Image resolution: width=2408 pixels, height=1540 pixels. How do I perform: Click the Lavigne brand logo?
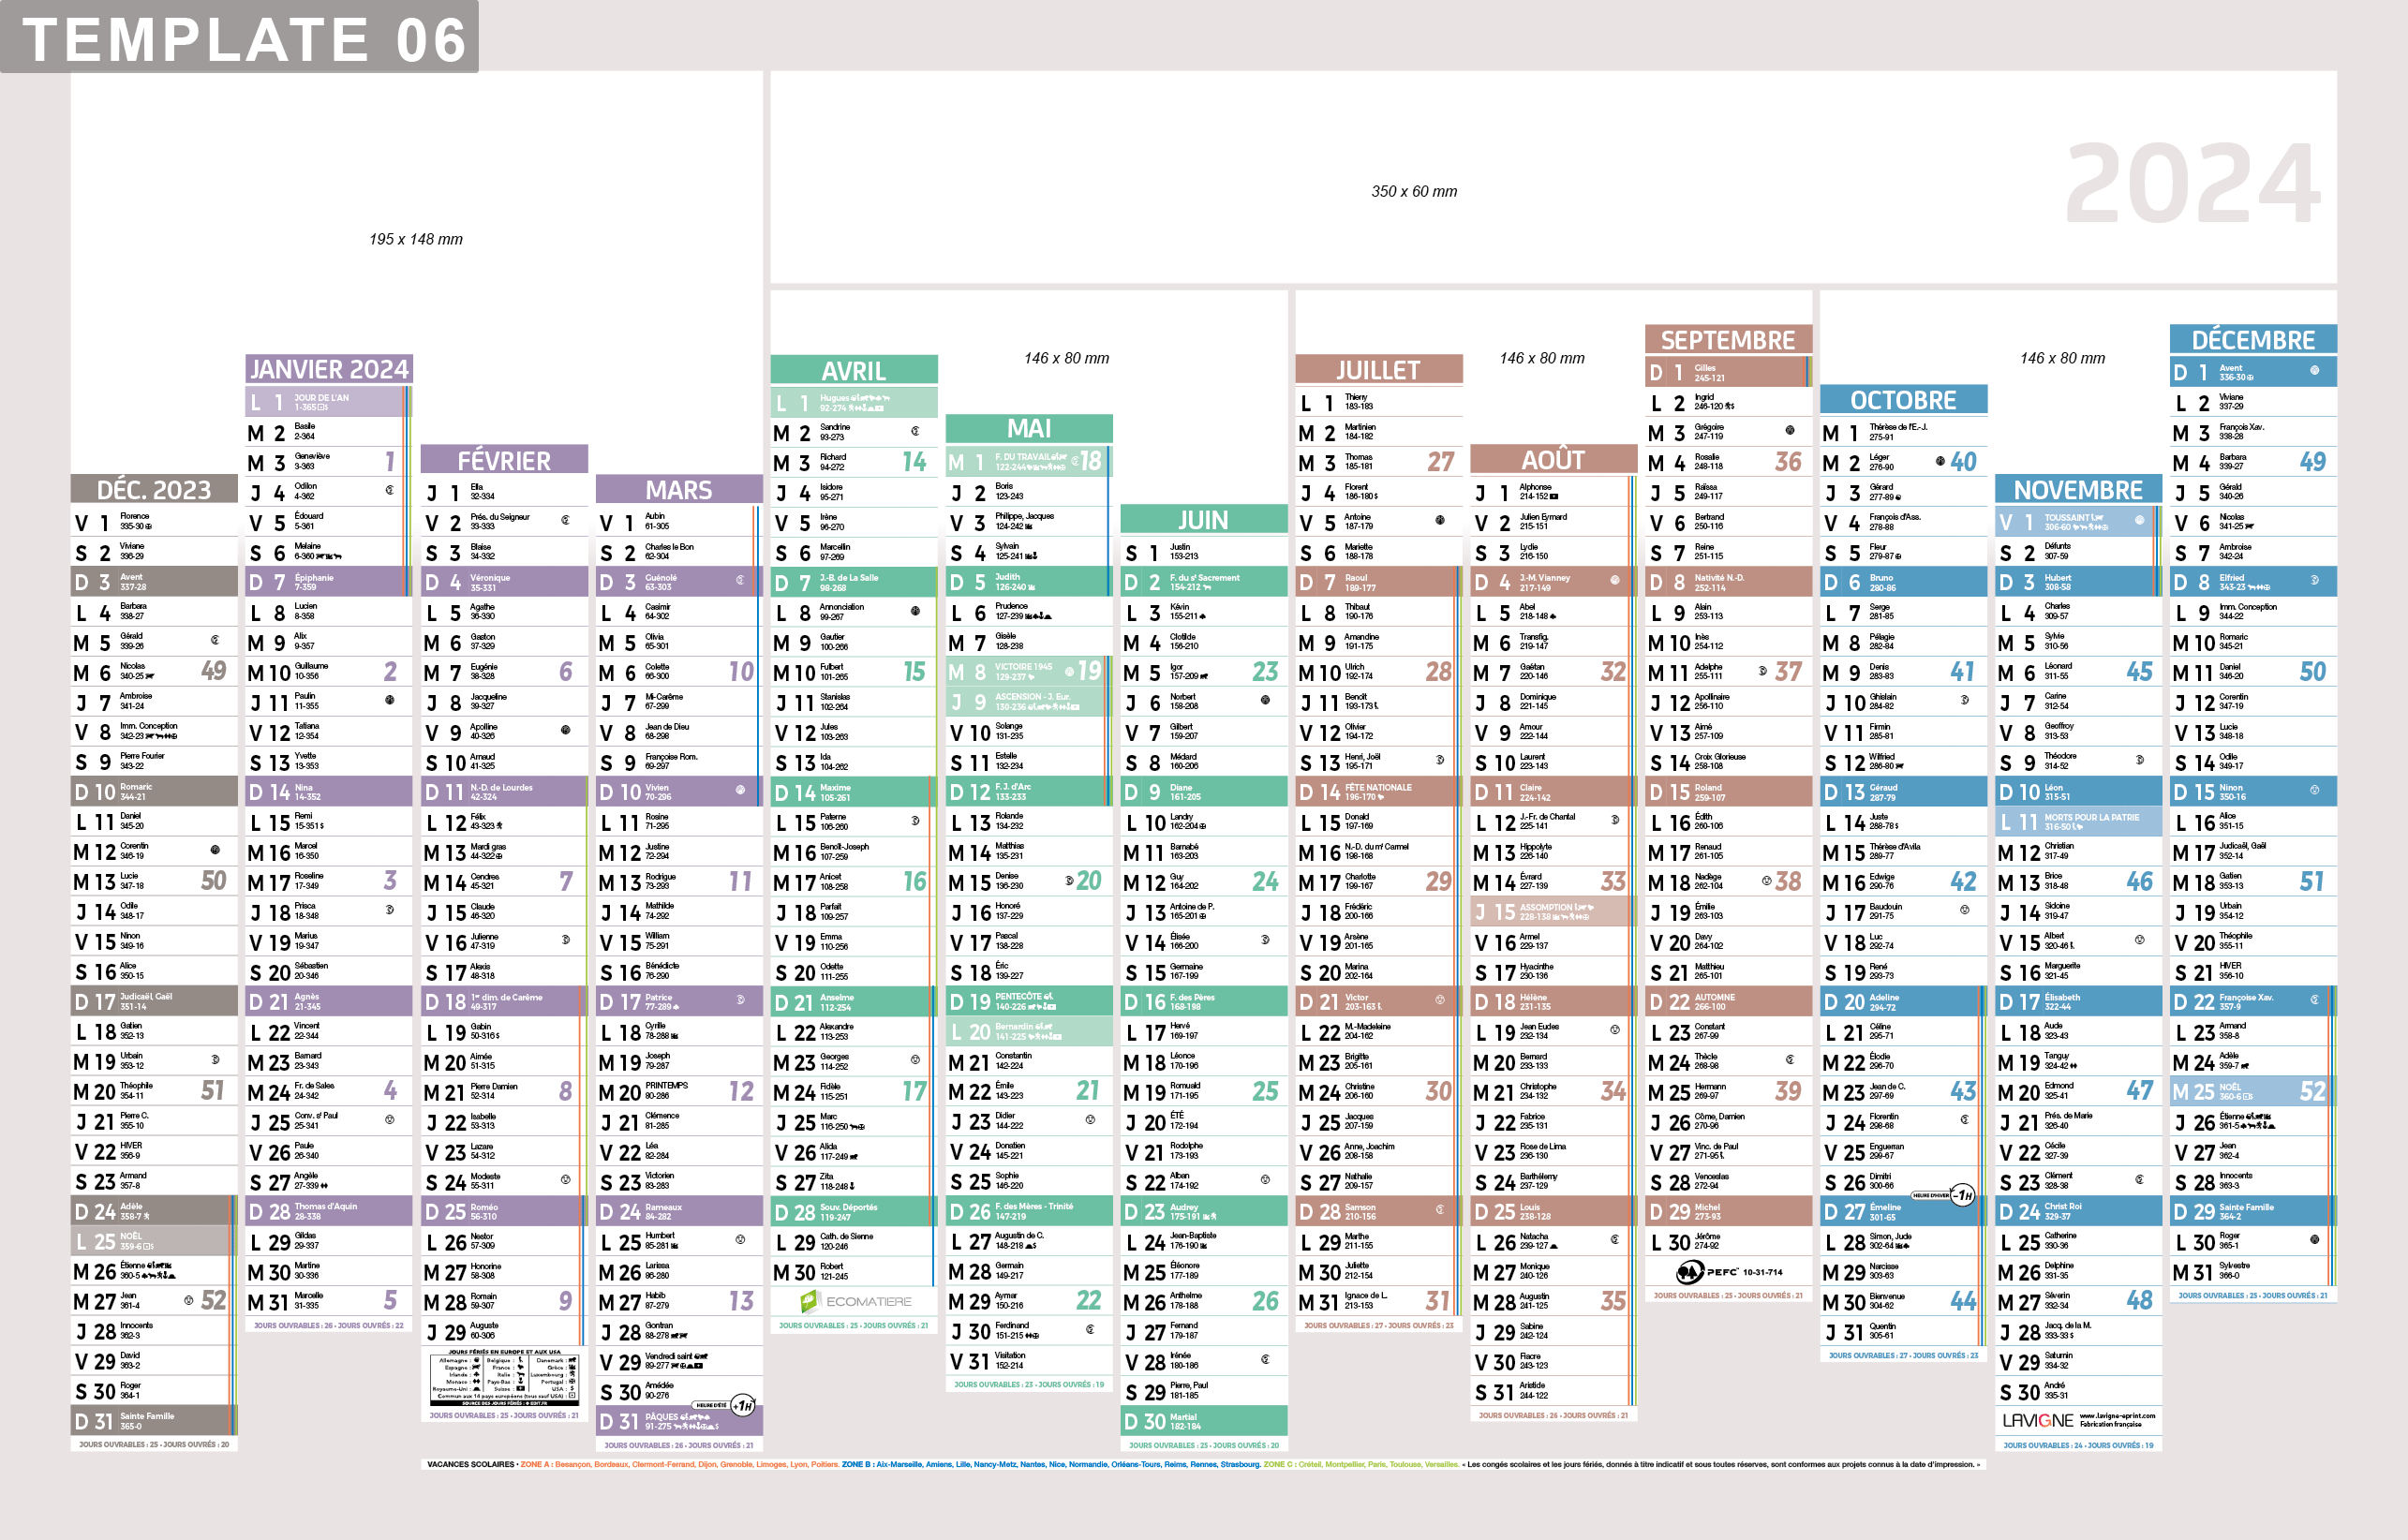click(2037, 1420)
